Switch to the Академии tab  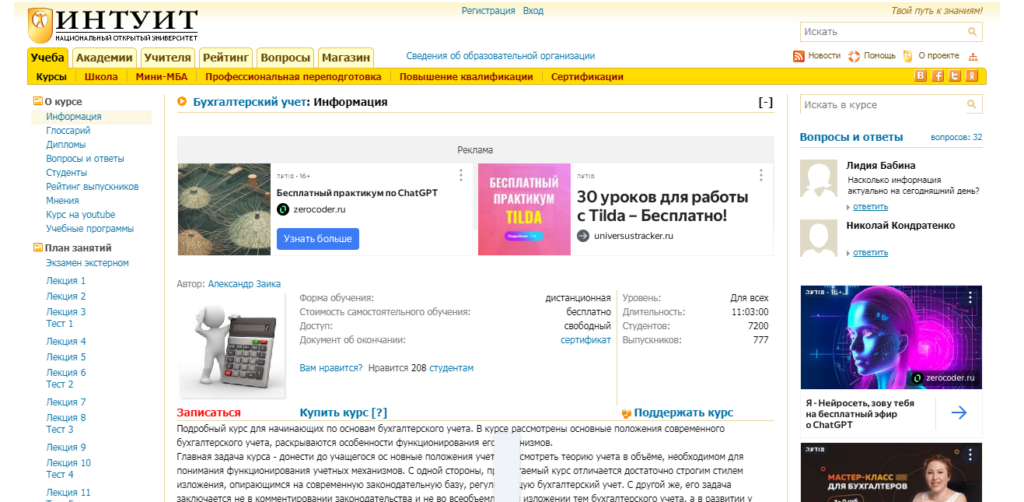click(104, 57)
